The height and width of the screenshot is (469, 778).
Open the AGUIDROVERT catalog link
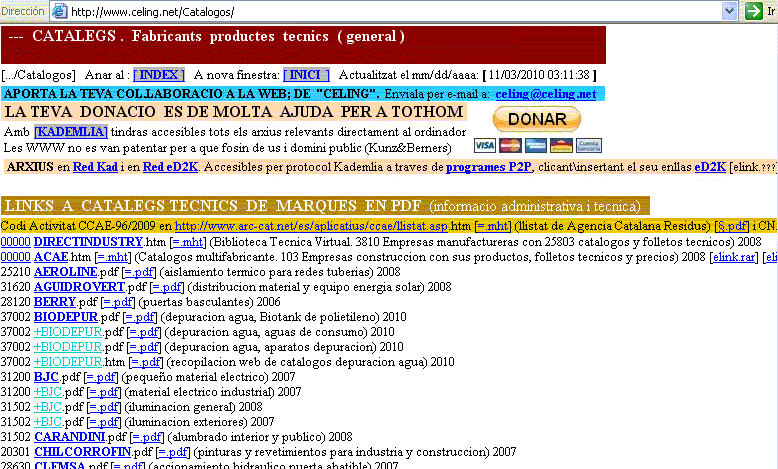[79, 287]
